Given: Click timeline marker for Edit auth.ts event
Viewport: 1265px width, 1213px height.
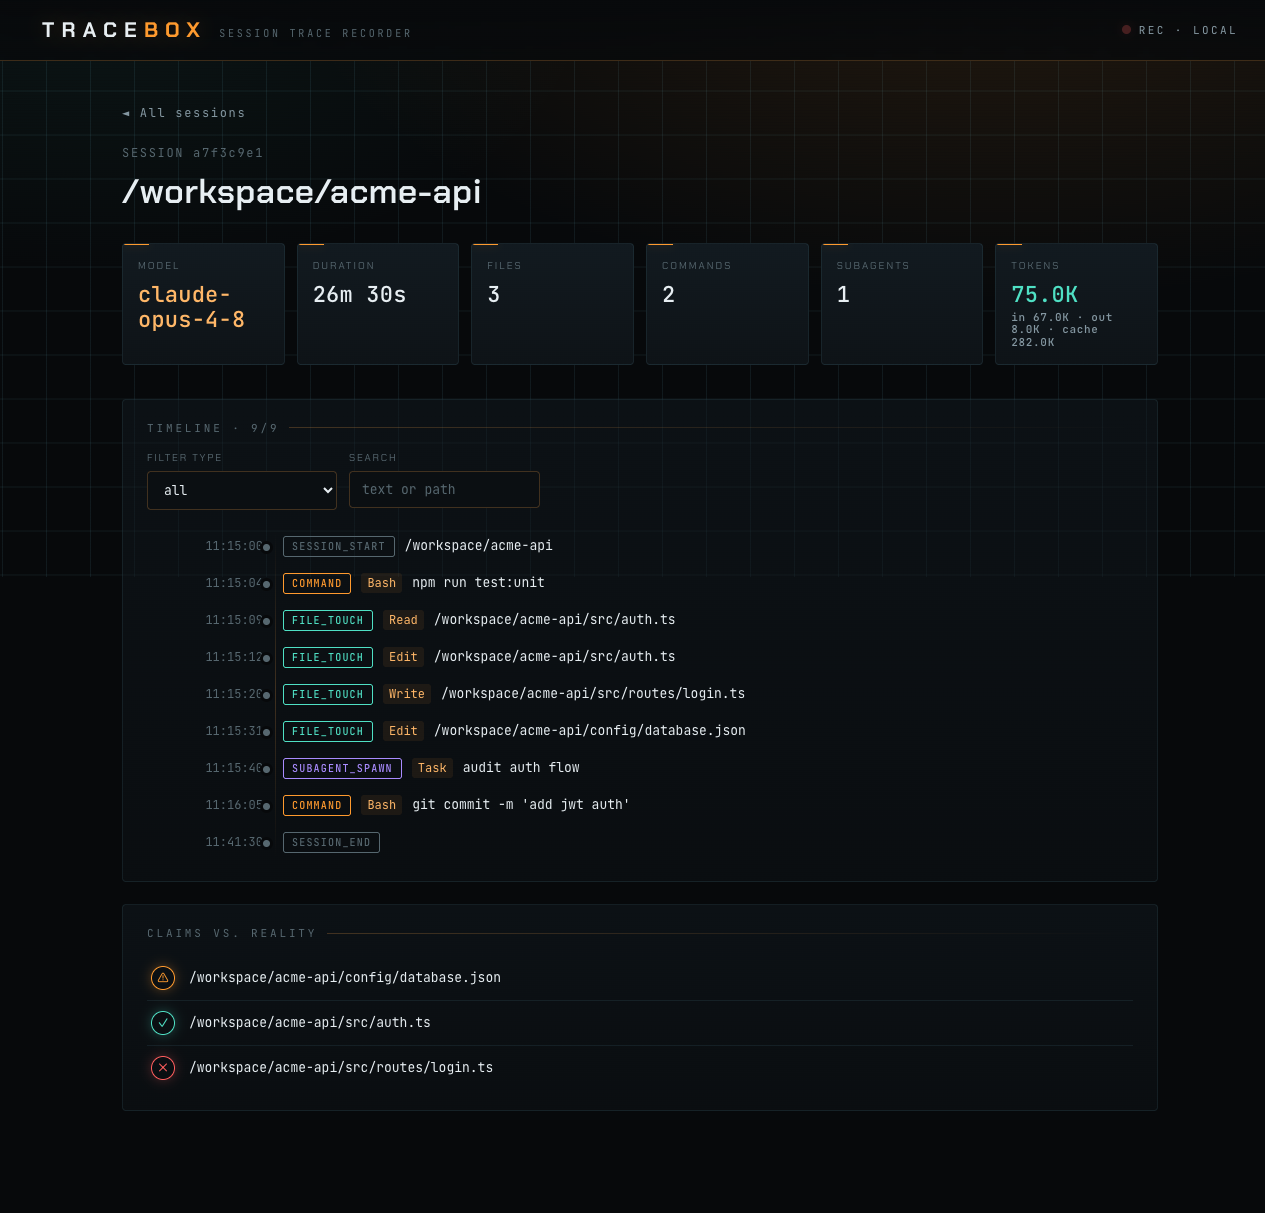Looking at the screenshot, I should point(266,658).
